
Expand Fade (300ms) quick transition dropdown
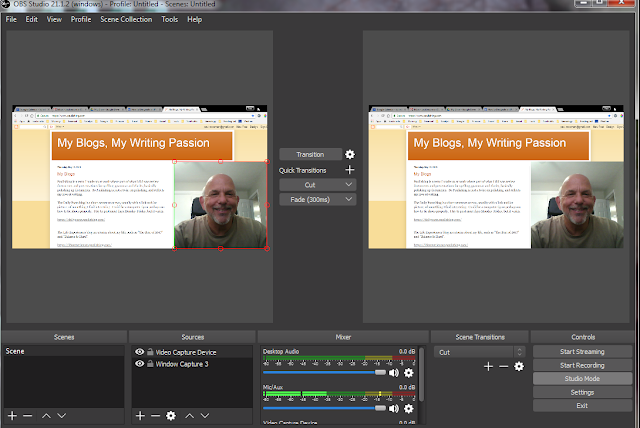(x=349, y=199)
